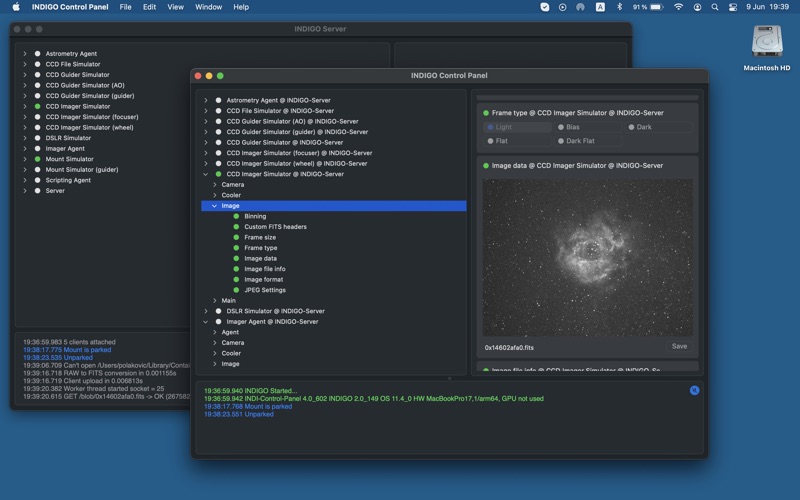This screenshot has height=500, width=800.
Task: Click 5 clients attached log line in Server window
Action: tap(69, 342)
